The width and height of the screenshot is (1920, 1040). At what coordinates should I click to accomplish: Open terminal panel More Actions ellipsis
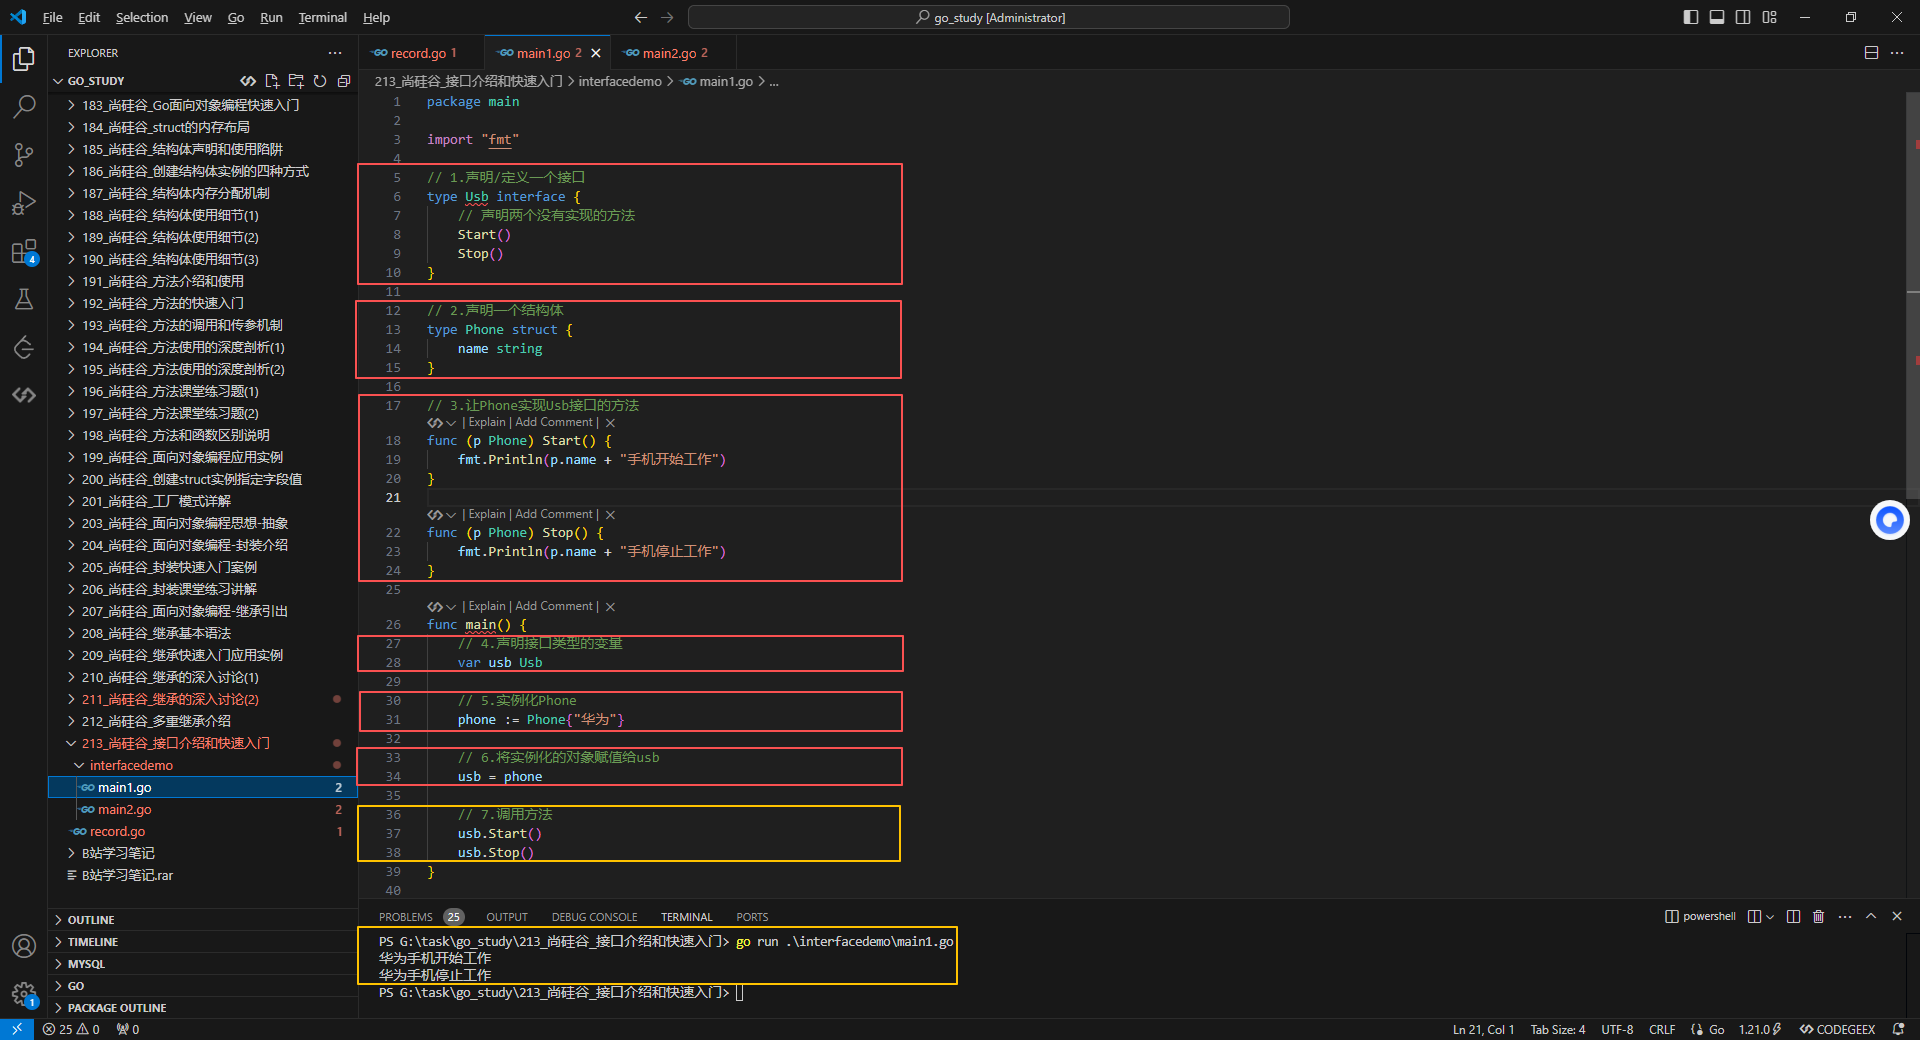1845,916
